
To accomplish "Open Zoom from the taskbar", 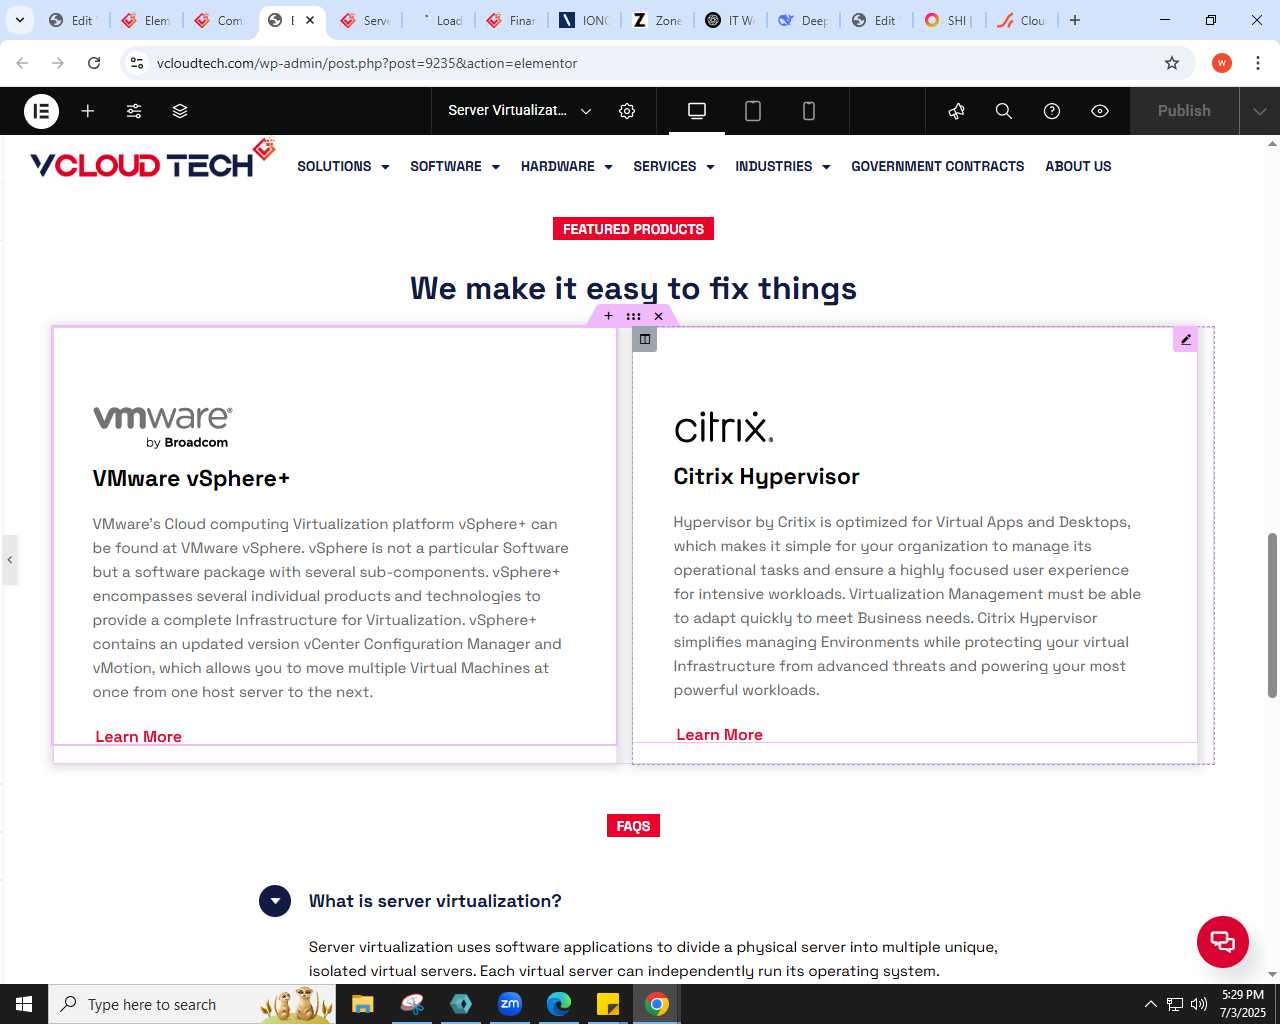I will (x=510, y=1004).
